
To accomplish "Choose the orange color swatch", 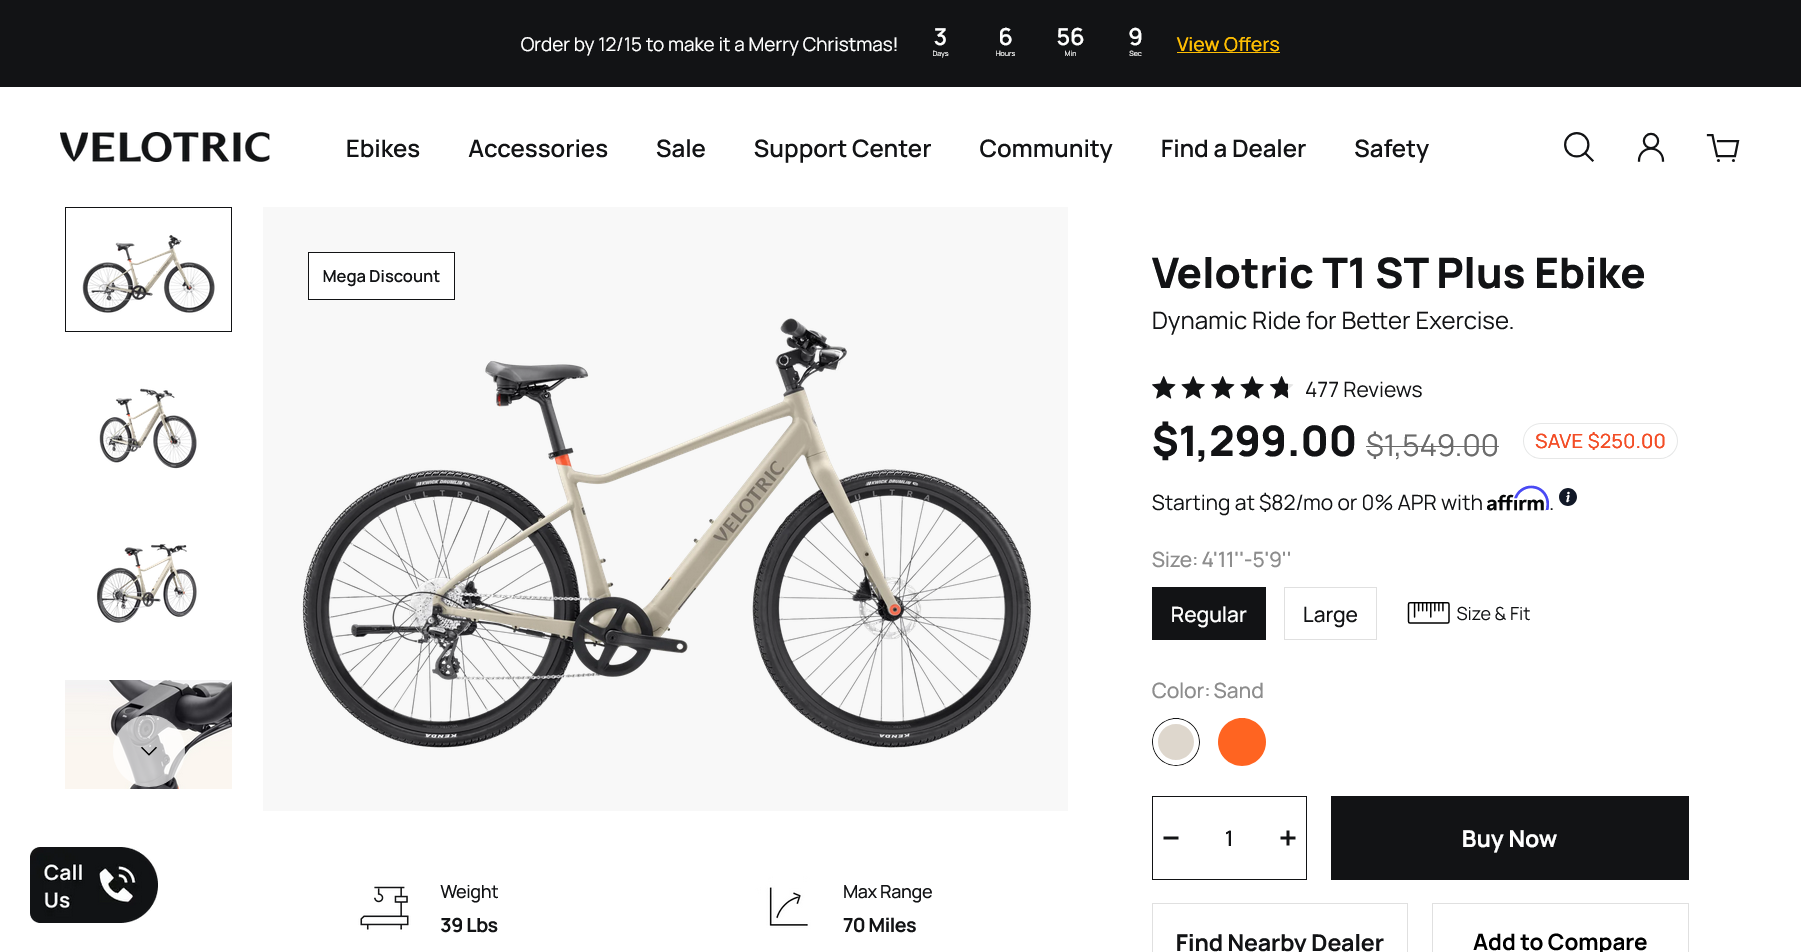I will 1241,742.
